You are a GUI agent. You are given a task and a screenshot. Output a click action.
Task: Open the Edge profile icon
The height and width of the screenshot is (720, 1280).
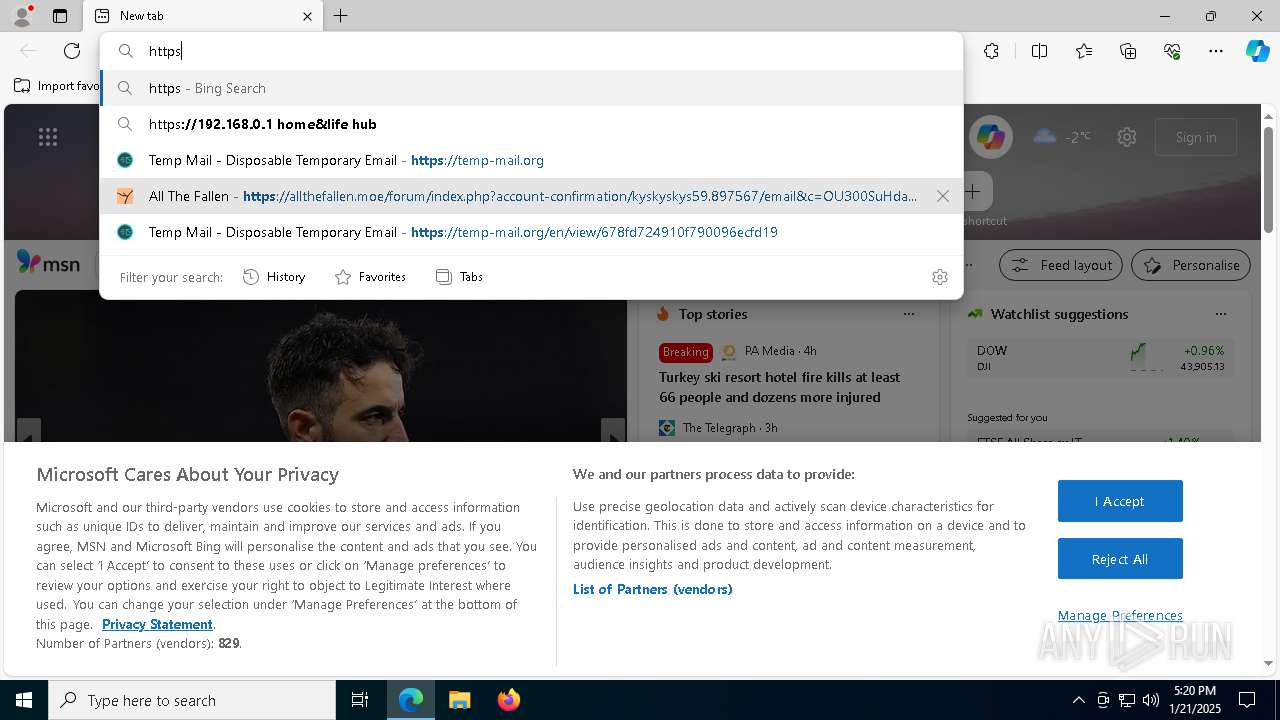(21, 16)
